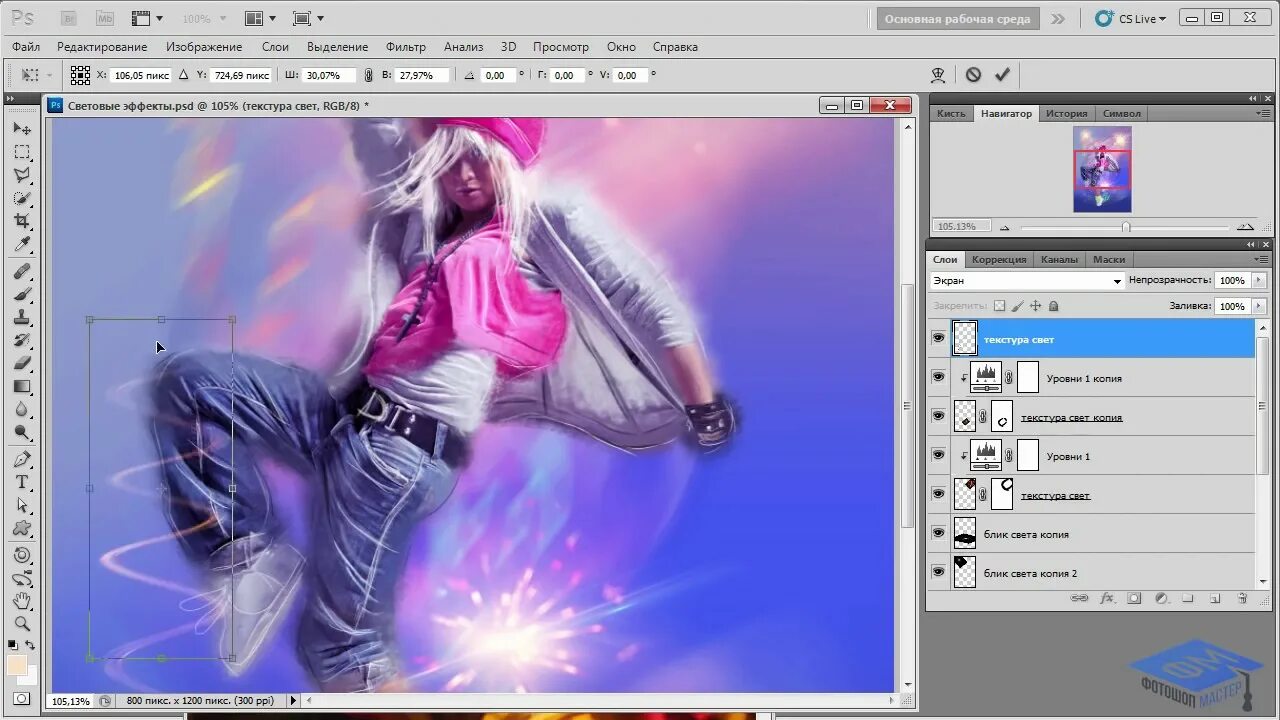This screenshot has height=720, width=1280.
Task: Switch to warp mode icon
Action: coord(938,75)
